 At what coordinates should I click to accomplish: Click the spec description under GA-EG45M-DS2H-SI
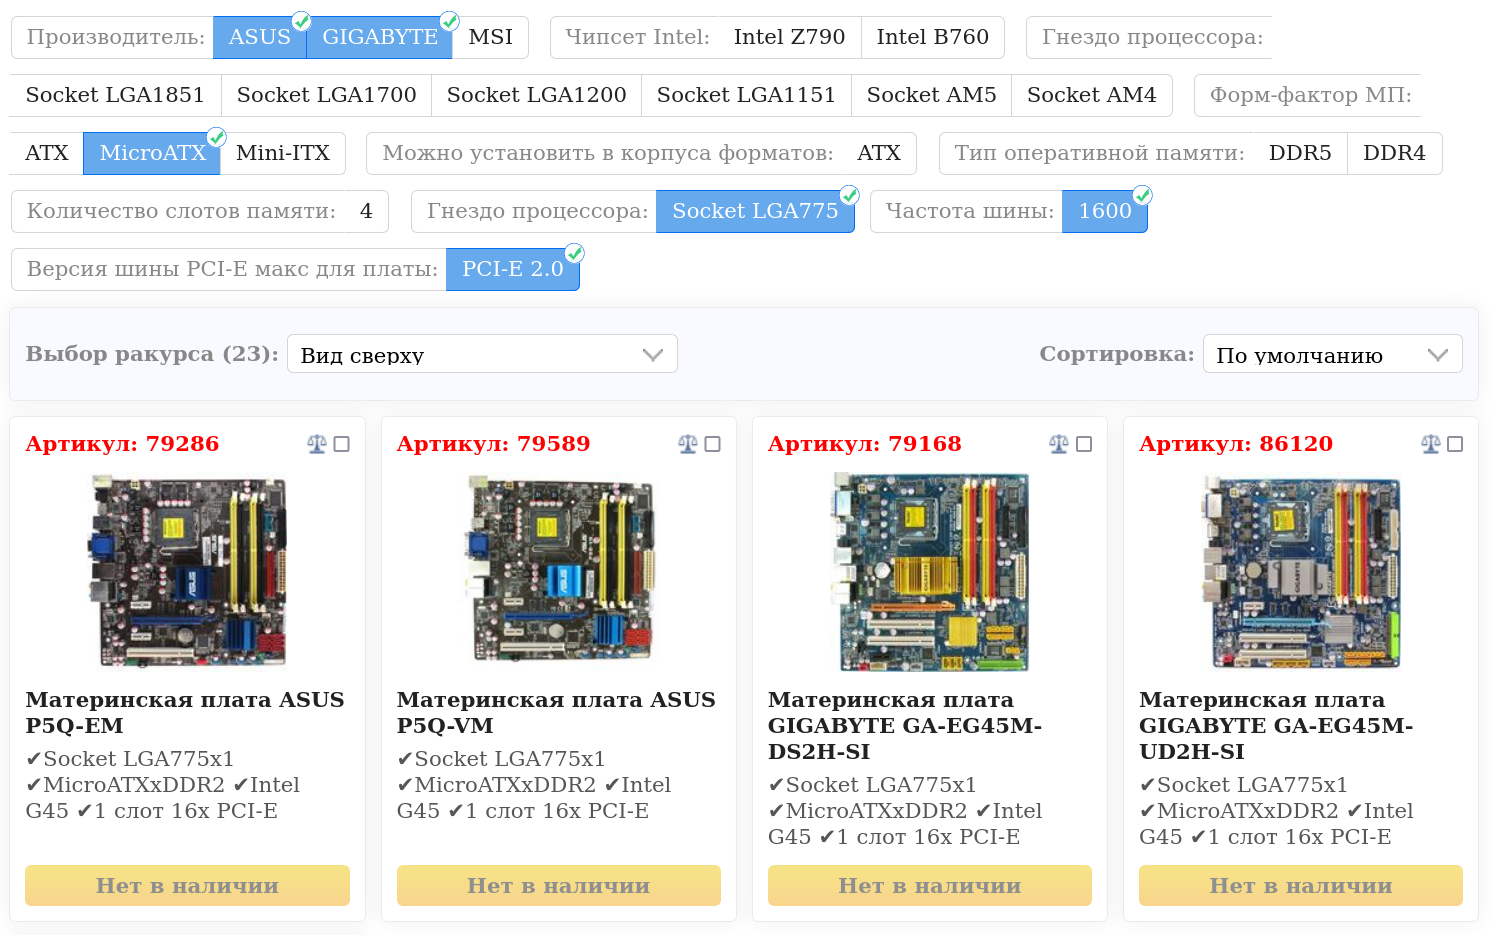coord(905,811)
